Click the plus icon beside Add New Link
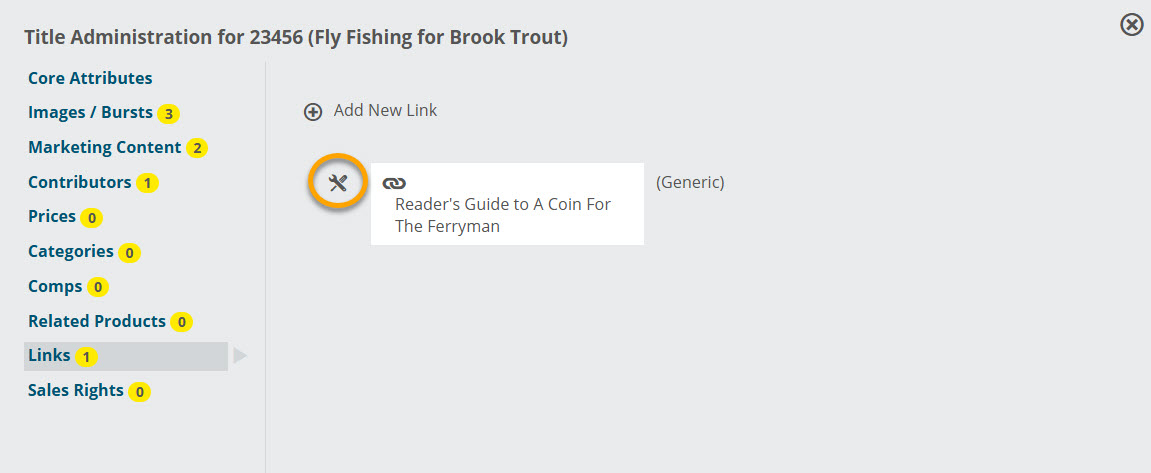The height and width of the screenshot is (473, 1151). [313, 112]
